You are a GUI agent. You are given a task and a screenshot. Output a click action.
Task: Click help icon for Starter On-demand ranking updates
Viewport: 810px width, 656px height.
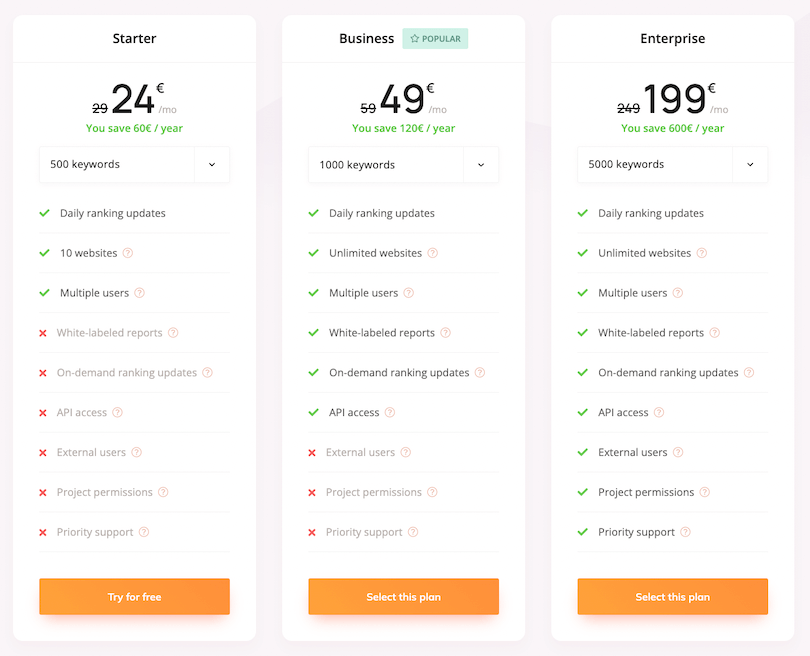coord(208,372)
